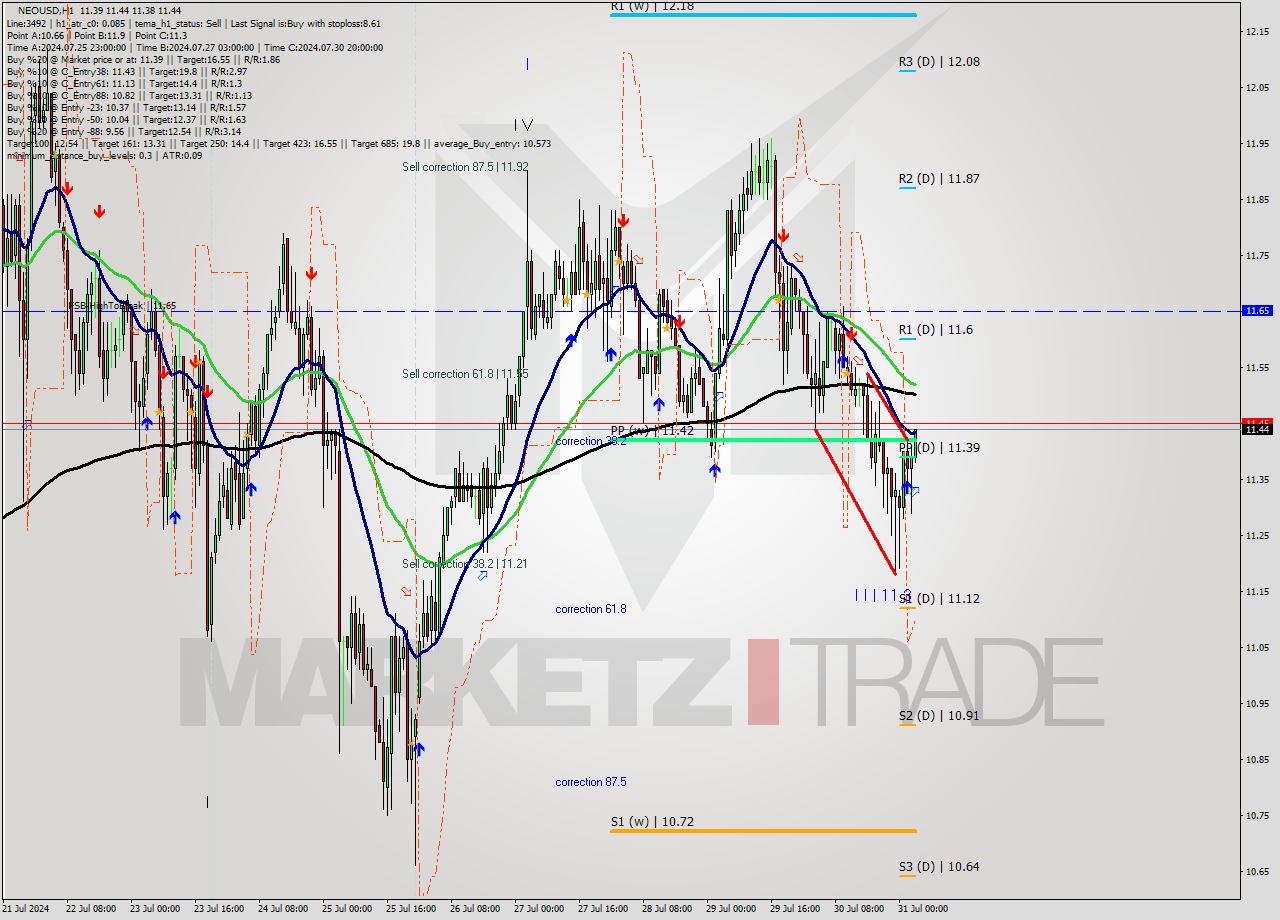The height and width of the screenshot is (920, 1280).
Task: Select the 12.15 price axis label
Action: pyautogui.click(x=1256, y=32)
